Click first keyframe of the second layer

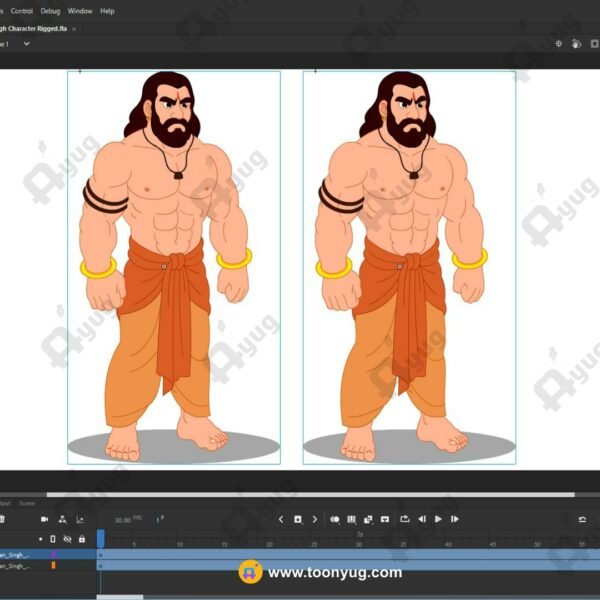[x=101, y=565]
